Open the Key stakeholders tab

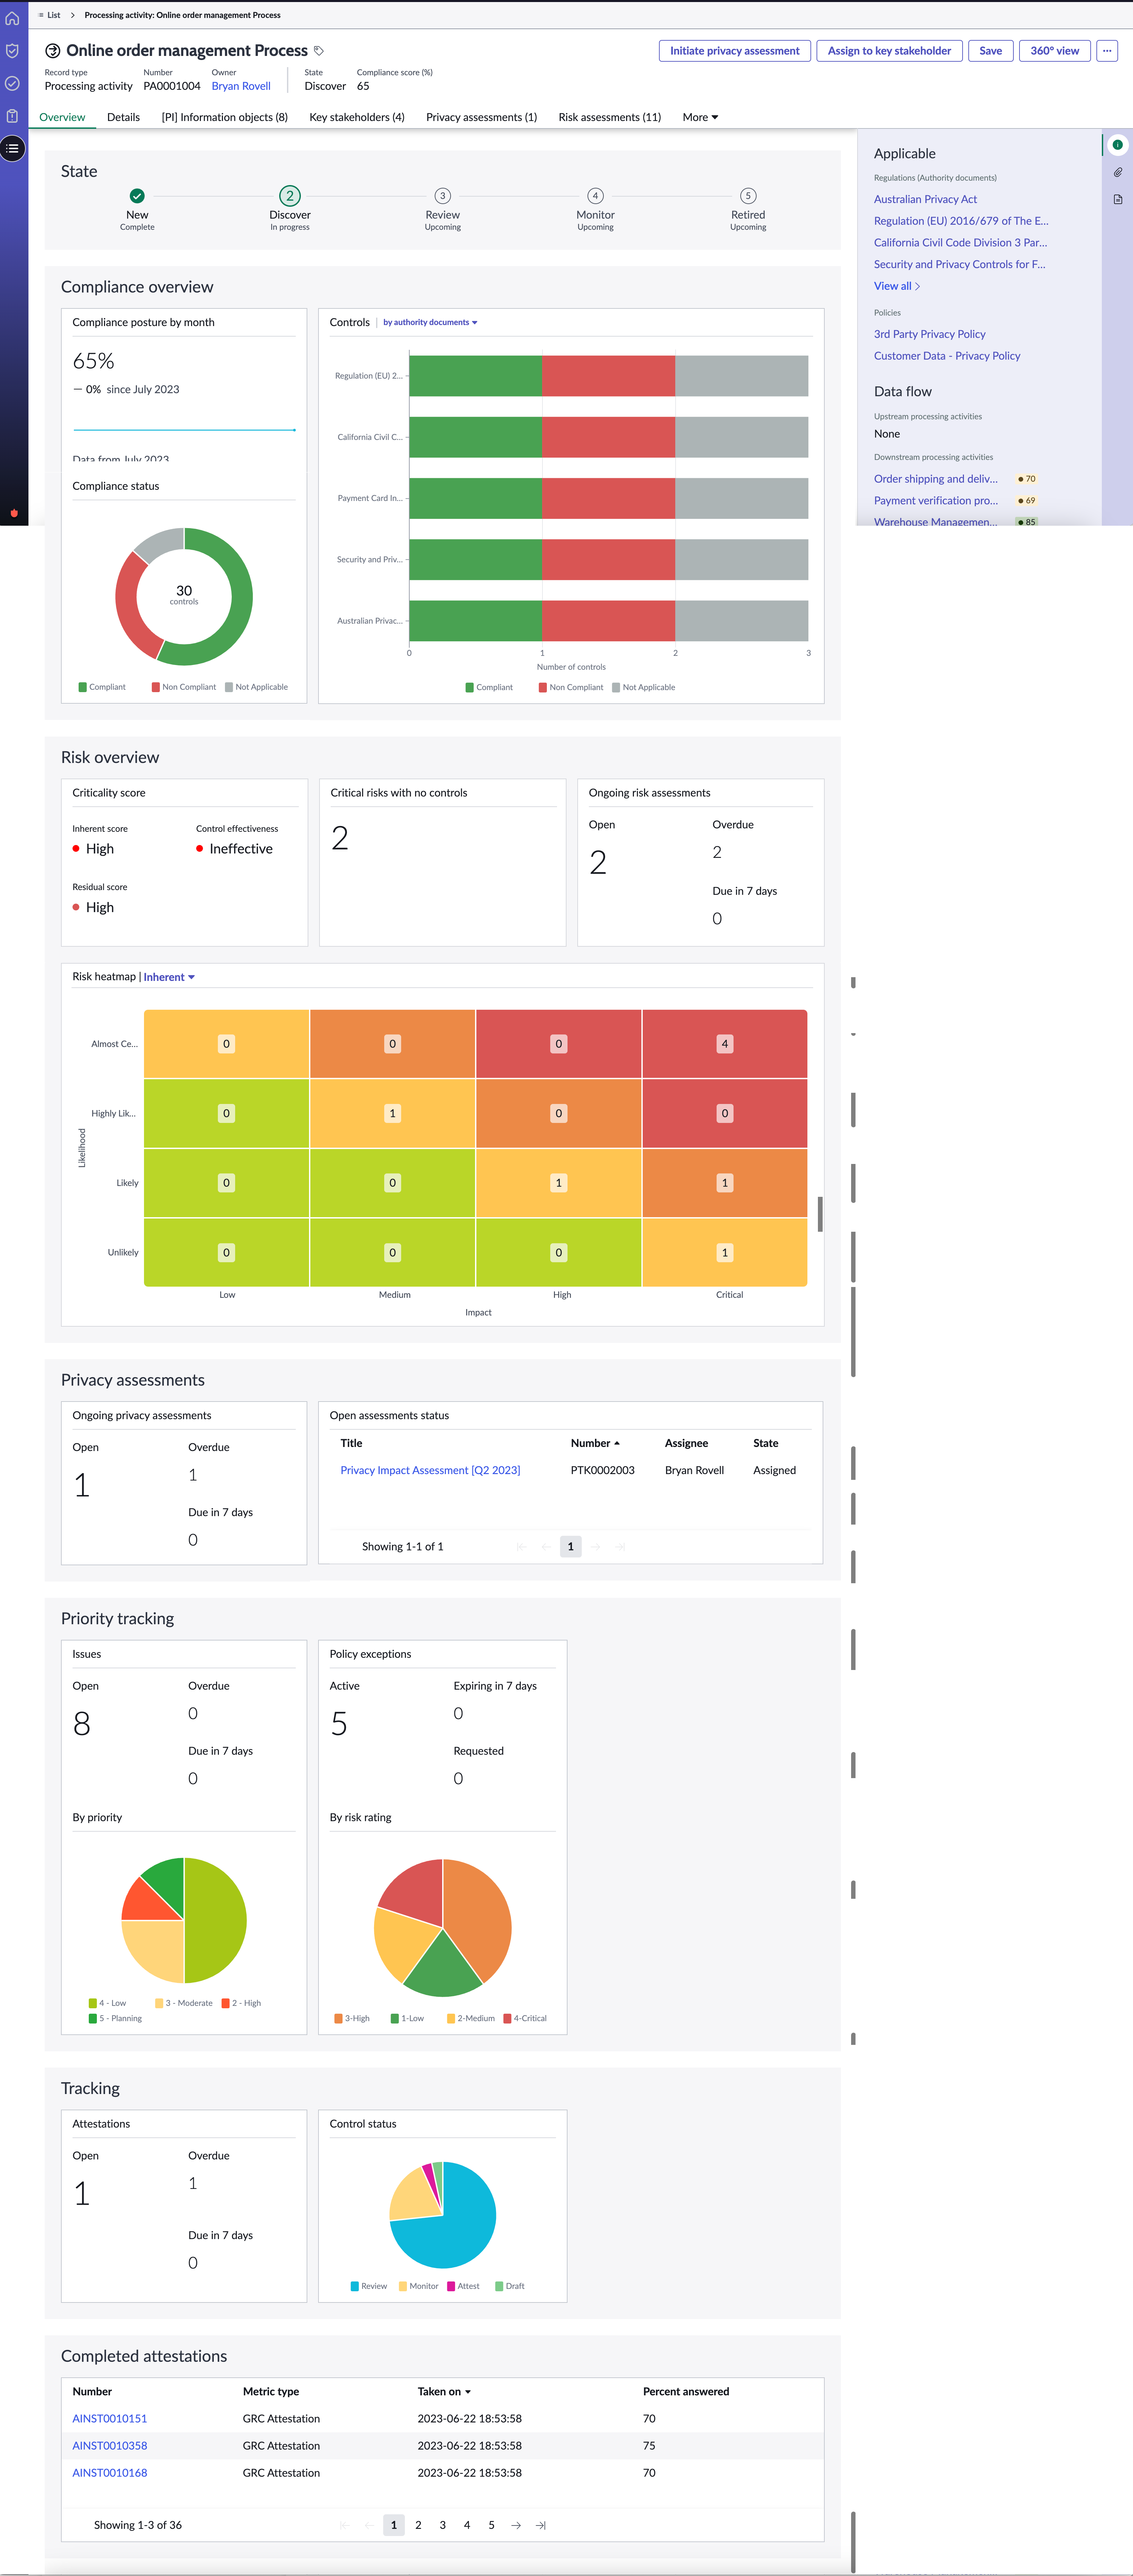[357, 117]
